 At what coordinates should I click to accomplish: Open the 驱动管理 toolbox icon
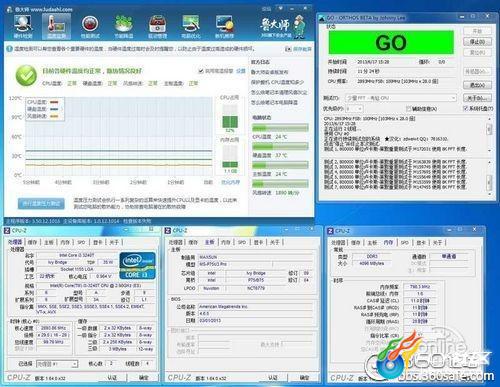157,26
